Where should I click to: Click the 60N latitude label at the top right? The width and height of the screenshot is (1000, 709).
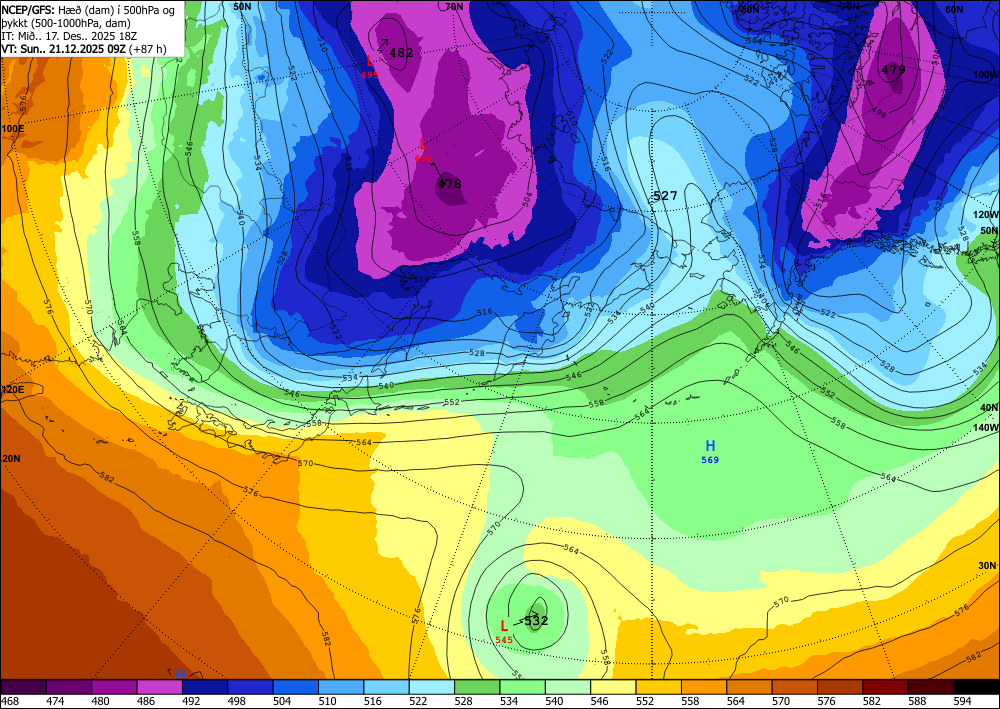coord(954,10)
